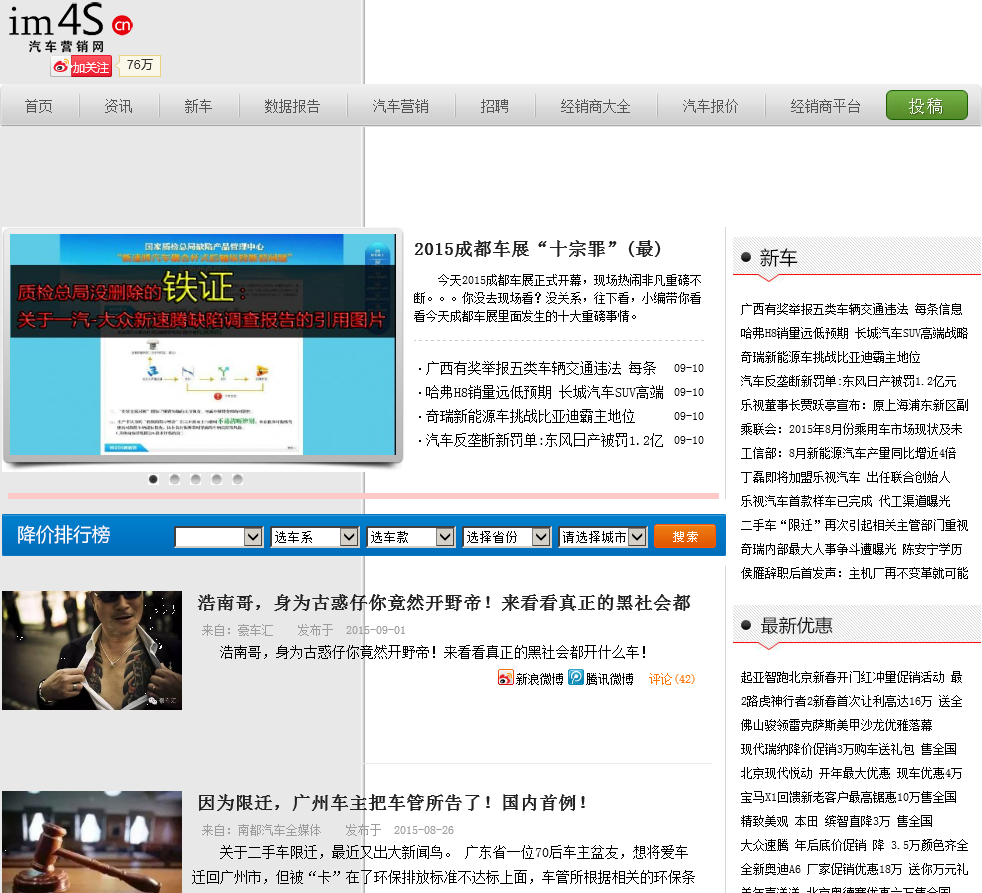Open the 经销商大全 menu item
Screen dimensions: 982x893
[x=595, y=106]
